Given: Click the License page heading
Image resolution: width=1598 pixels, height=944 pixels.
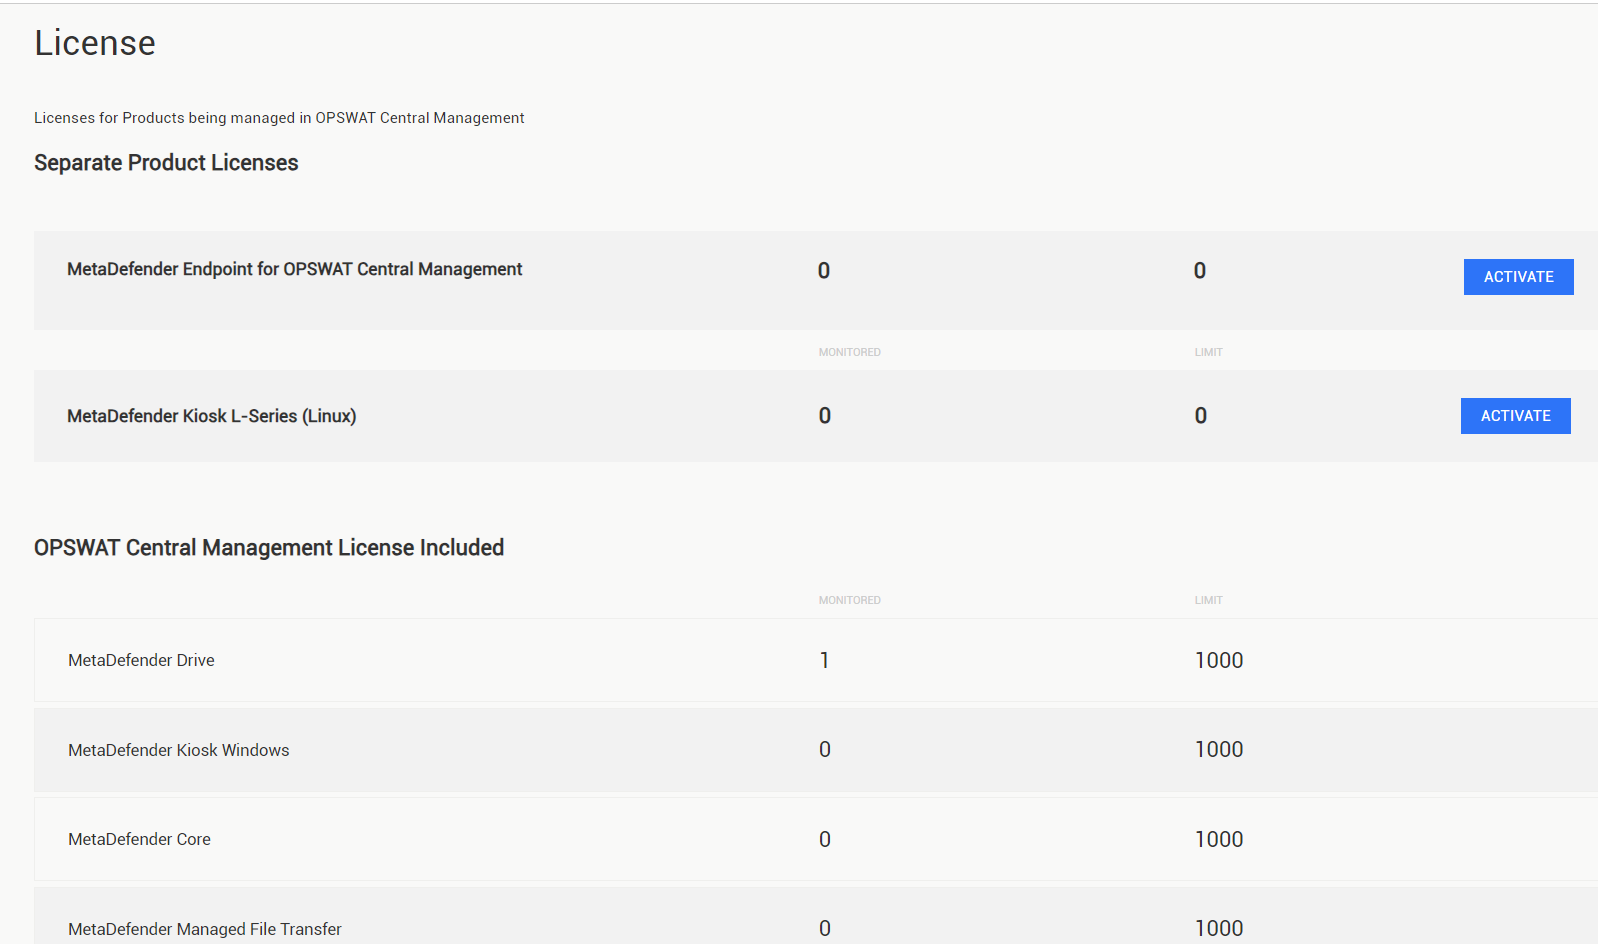Looking at the screenshot, I should pos(95,43).
